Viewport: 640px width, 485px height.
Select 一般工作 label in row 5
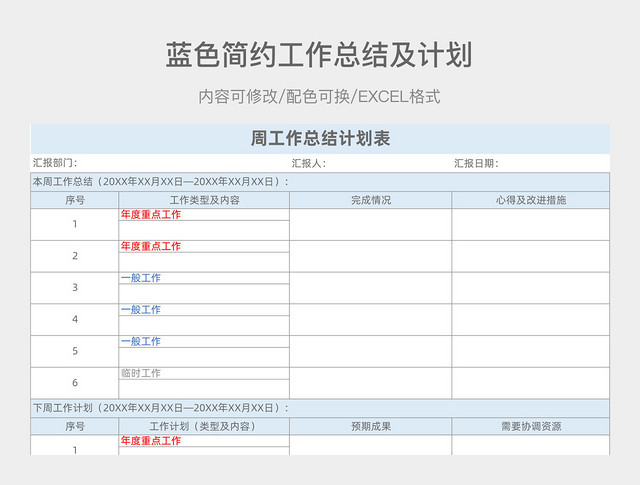pos(141,341)
